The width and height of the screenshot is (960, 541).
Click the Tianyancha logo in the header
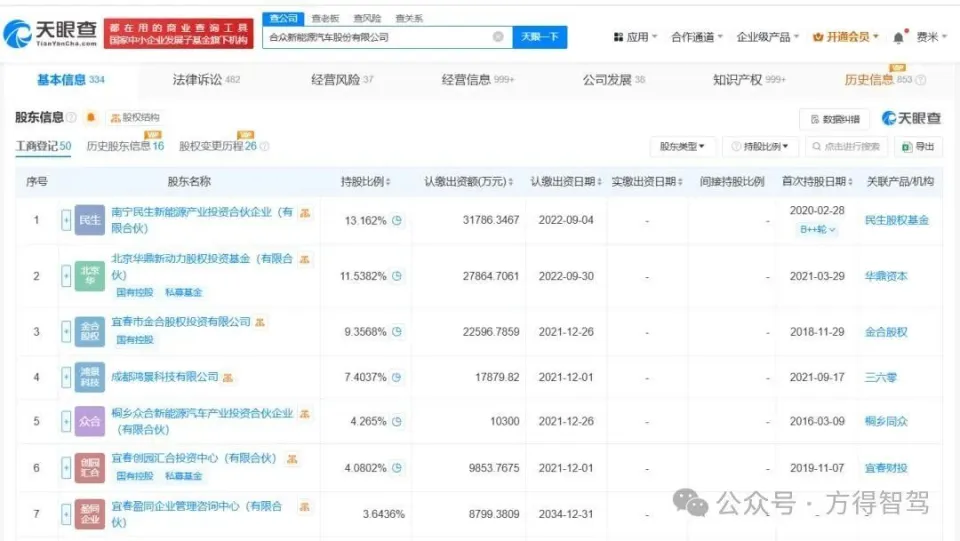(x=50, y=33)
